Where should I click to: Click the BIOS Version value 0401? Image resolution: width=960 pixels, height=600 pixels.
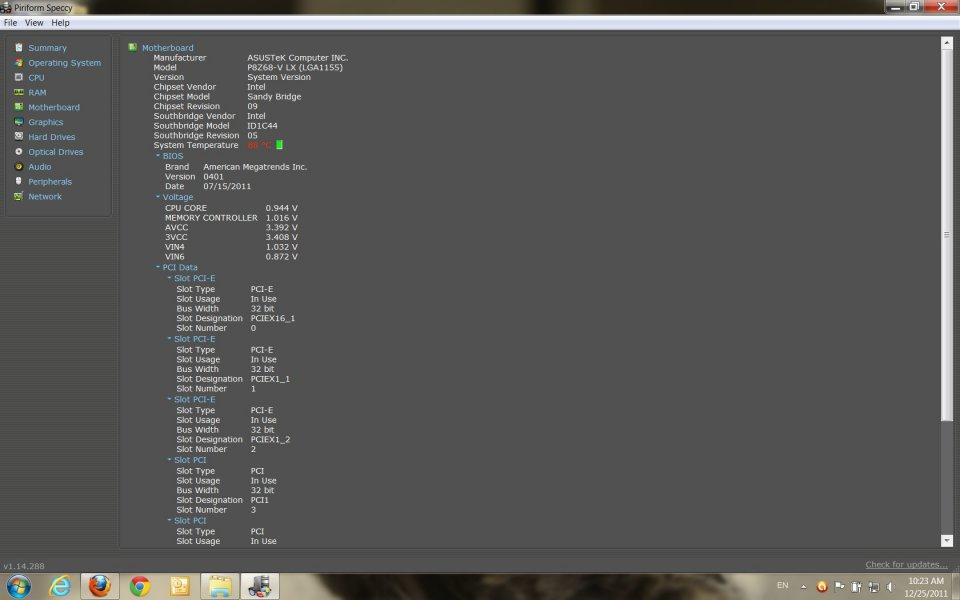click(x=214, y=176)
